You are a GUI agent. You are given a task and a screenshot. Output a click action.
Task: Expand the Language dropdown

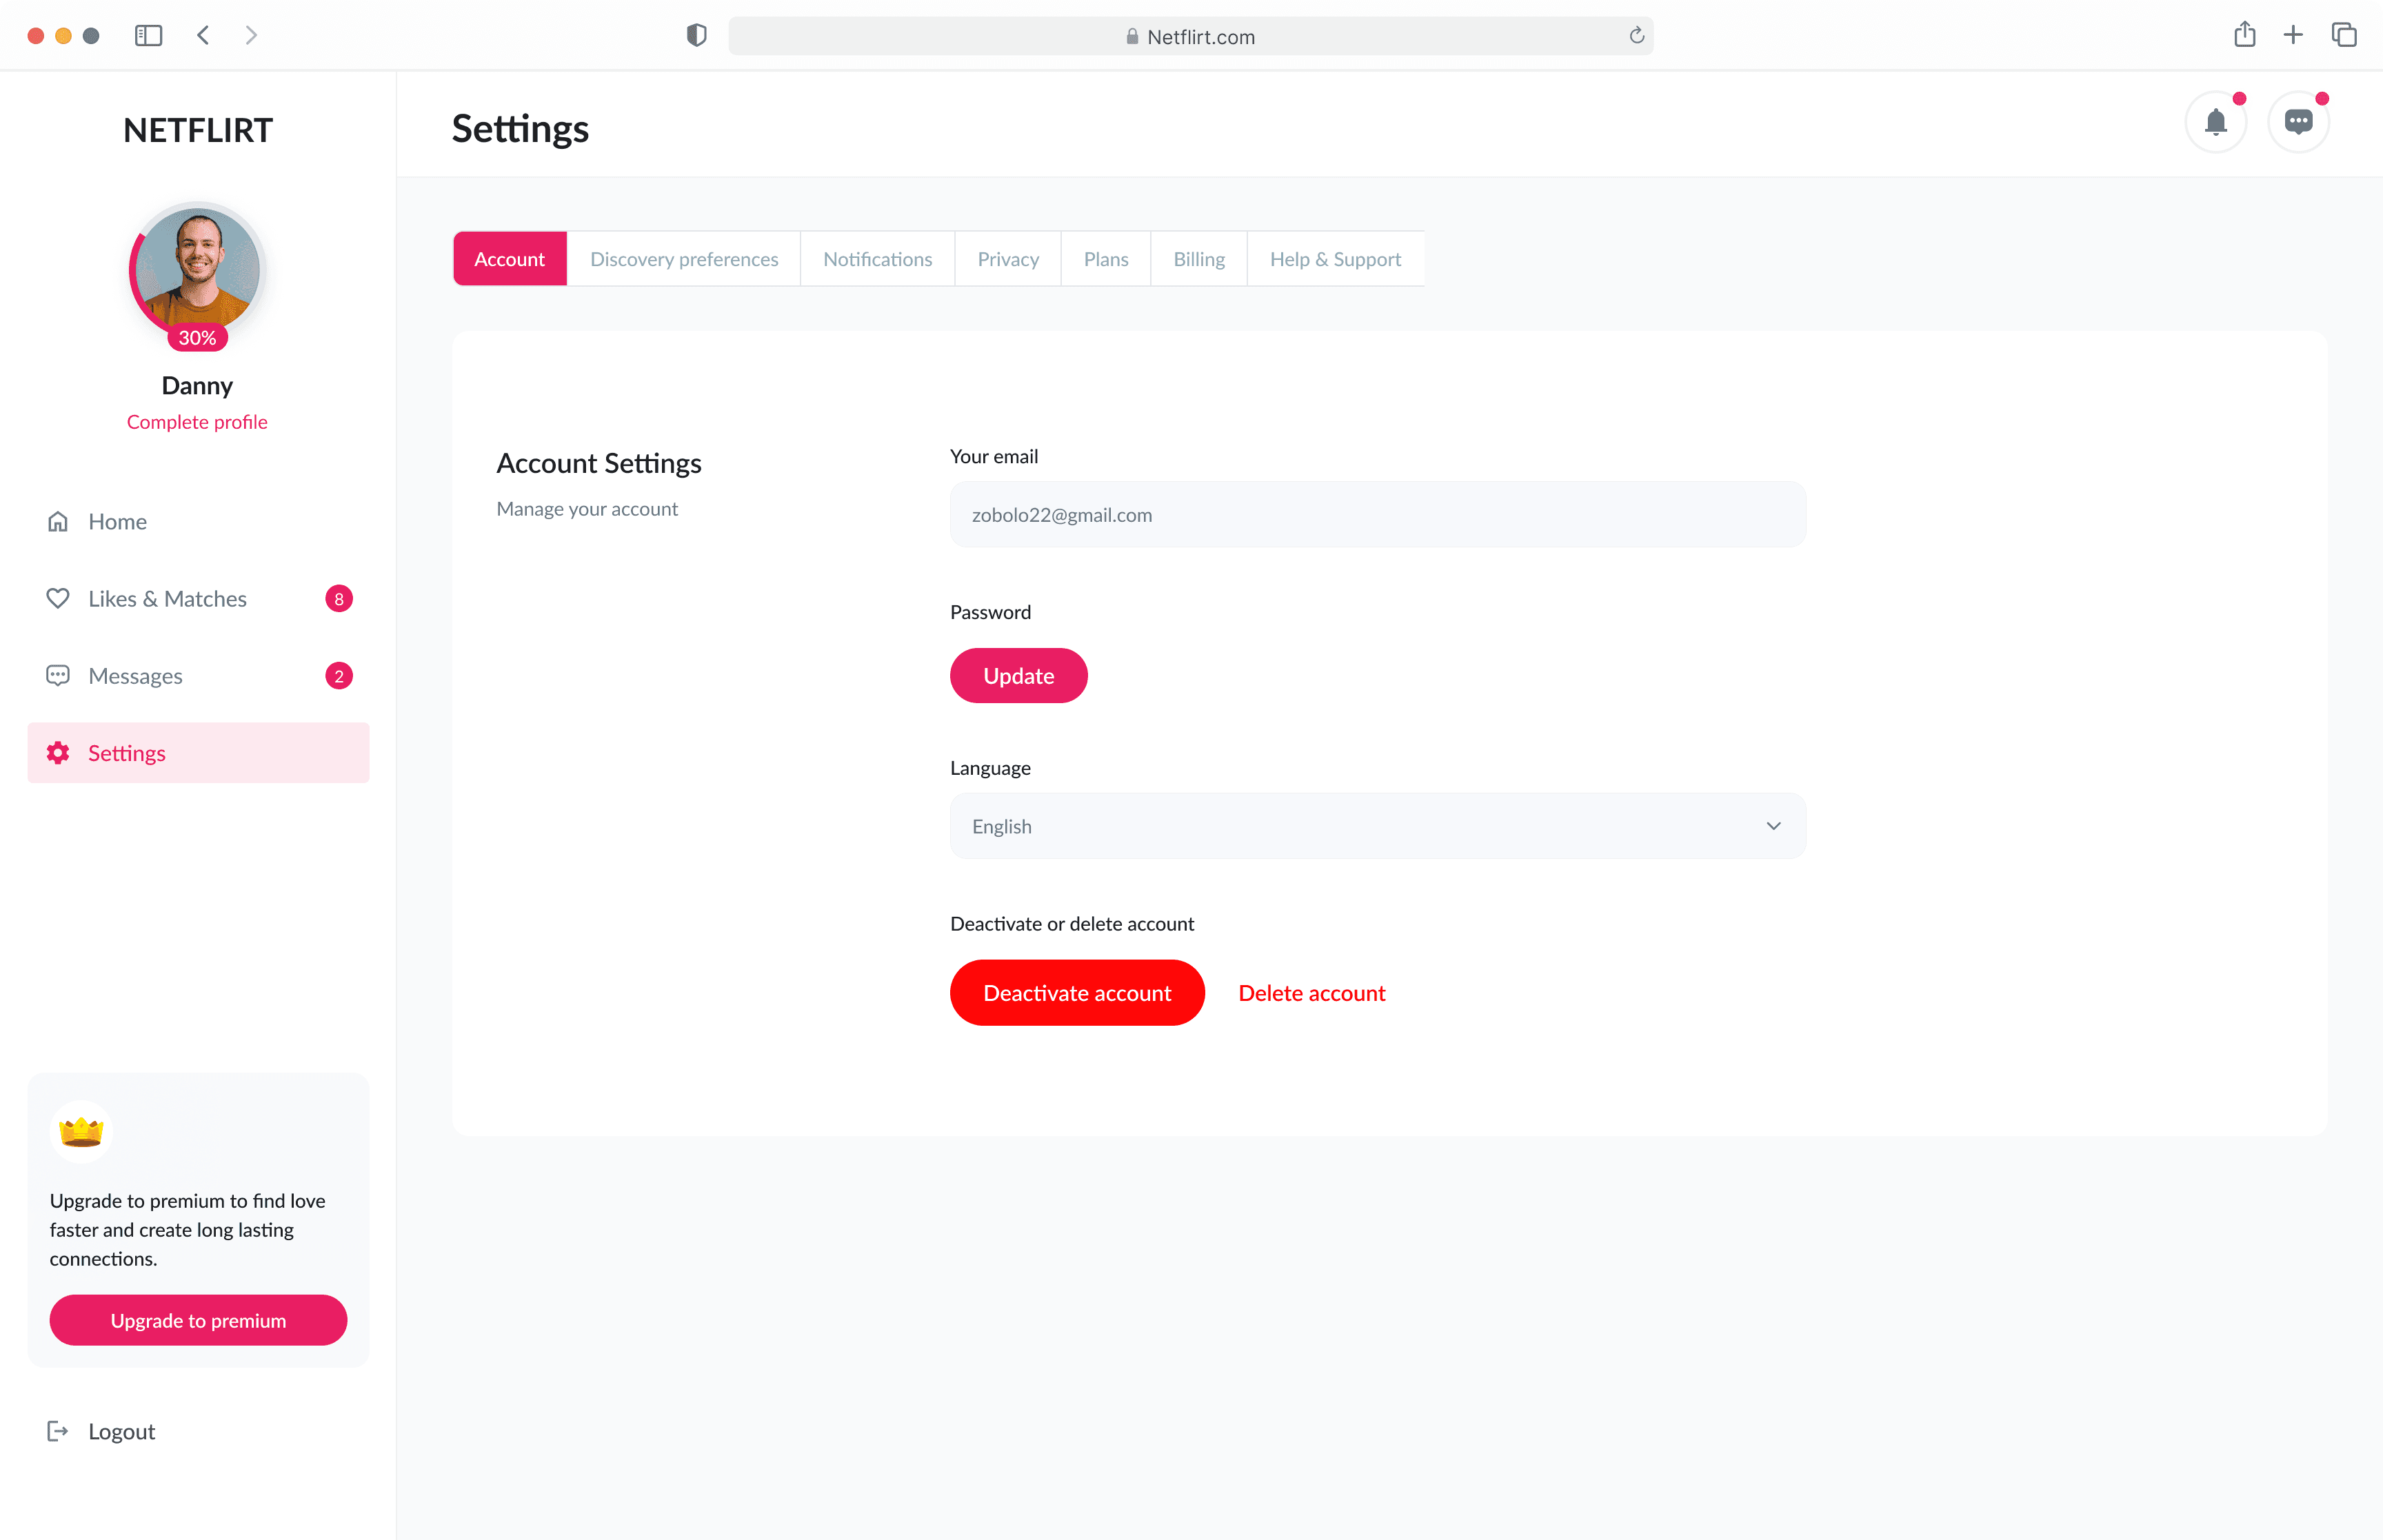point(1377,826)
